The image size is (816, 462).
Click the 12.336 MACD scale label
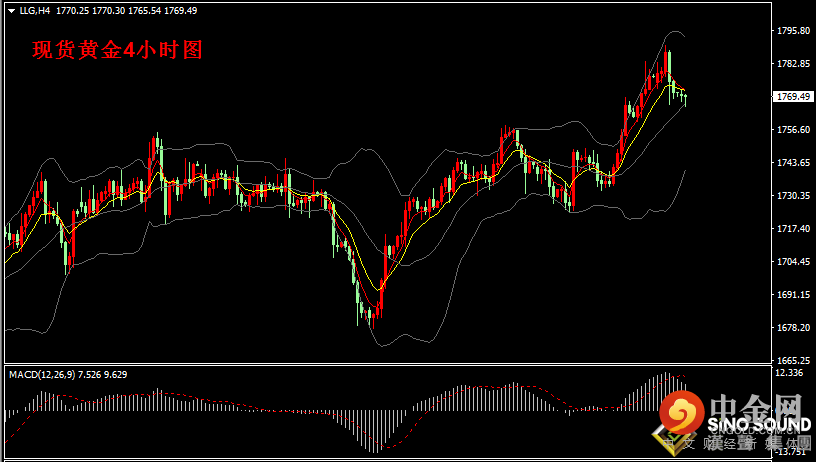789,373
